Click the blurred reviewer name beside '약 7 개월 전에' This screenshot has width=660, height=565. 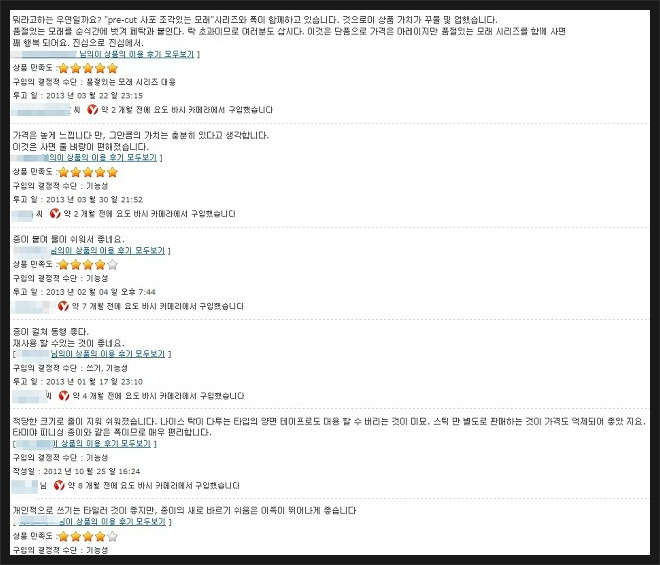click(x=34, y=306)
